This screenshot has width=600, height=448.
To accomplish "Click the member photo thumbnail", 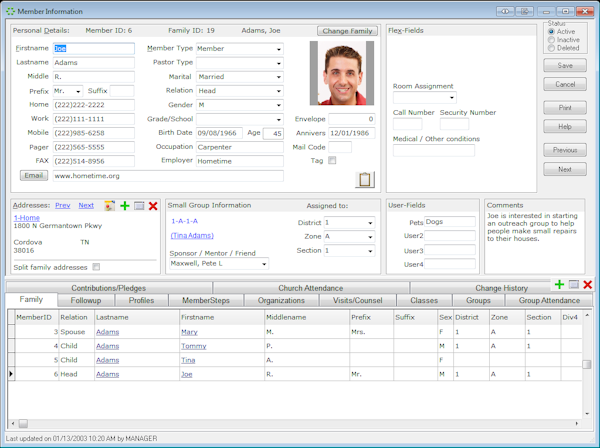I will pos(344,74).
